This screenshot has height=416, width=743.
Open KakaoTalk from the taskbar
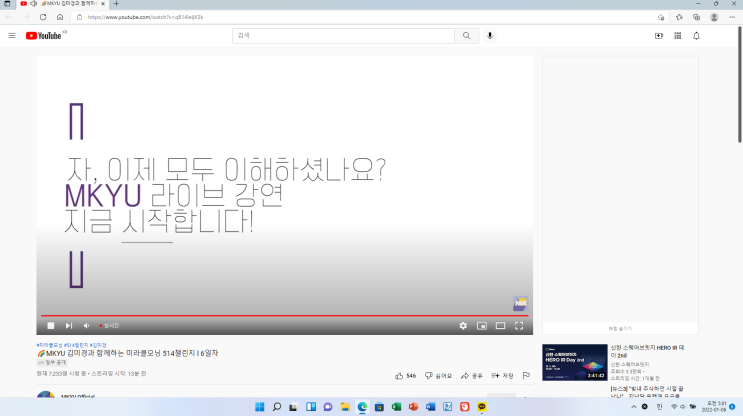481,407
